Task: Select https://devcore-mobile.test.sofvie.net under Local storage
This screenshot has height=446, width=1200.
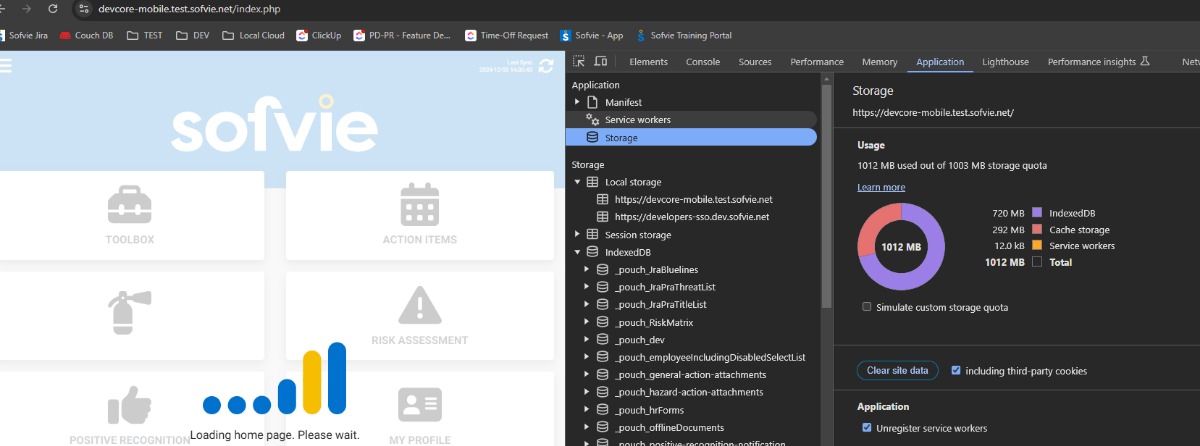Action: point(694,199)
